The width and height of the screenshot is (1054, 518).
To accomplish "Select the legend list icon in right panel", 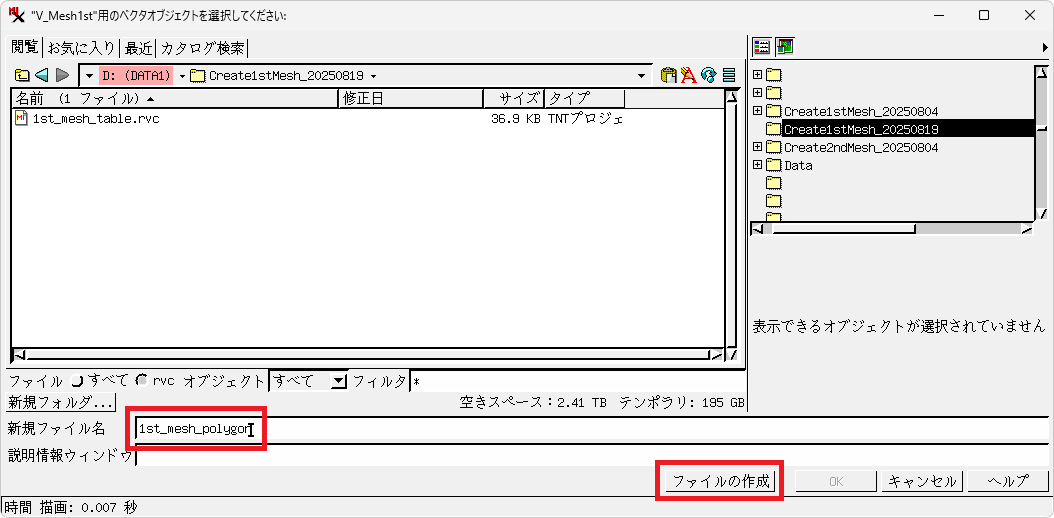I will pos(763,46).
